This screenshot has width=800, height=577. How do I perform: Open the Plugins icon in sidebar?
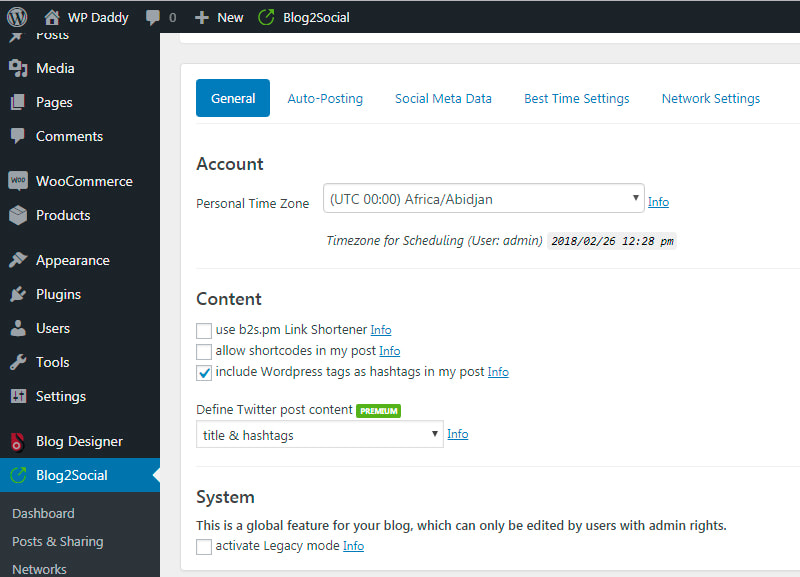click(18, 294)
